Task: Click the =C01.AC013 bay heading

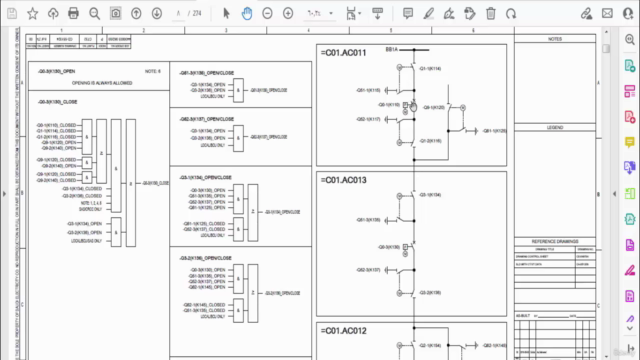Action: pos(343,180)
